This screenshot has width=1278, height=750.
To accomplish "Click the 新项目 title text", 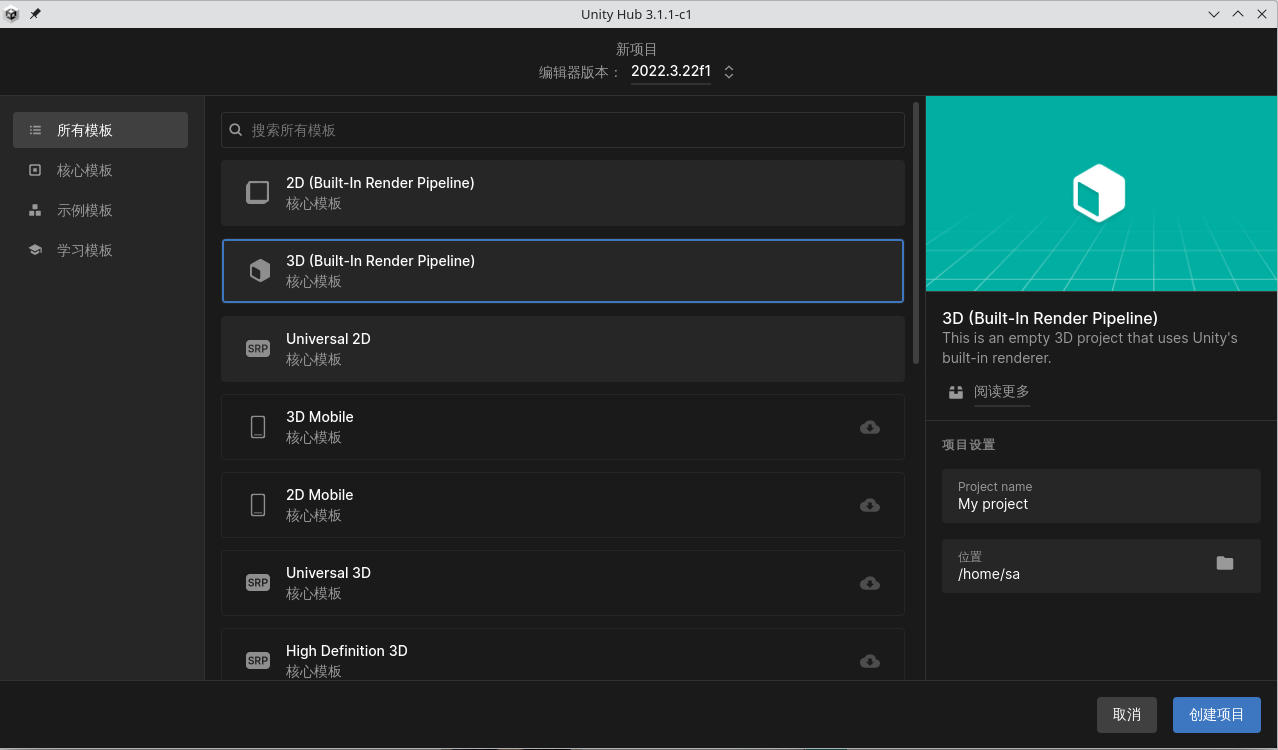I will pos(636,49).
